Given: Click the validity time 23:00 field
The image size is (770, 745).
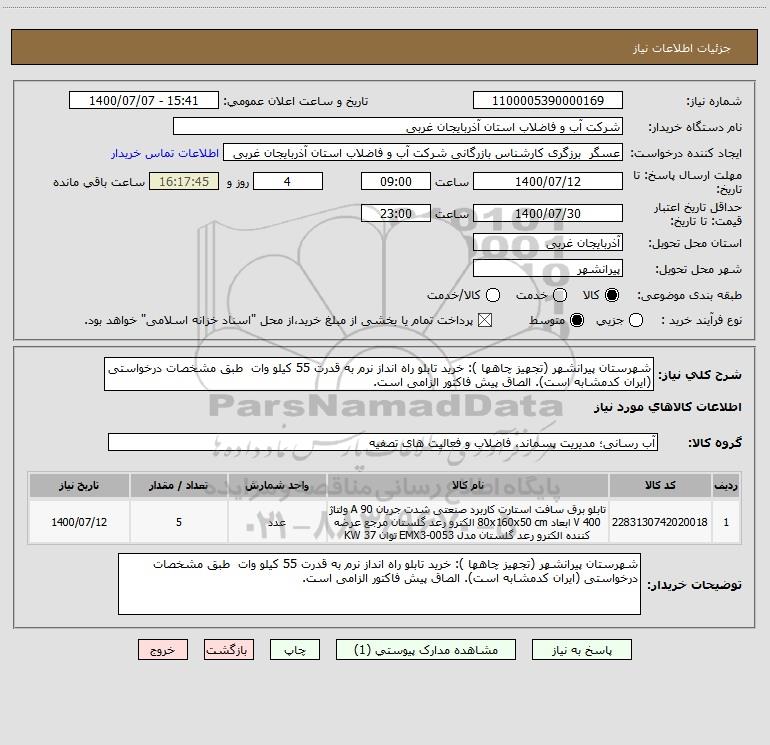Looking at the screenshot, I should point(396,213).
